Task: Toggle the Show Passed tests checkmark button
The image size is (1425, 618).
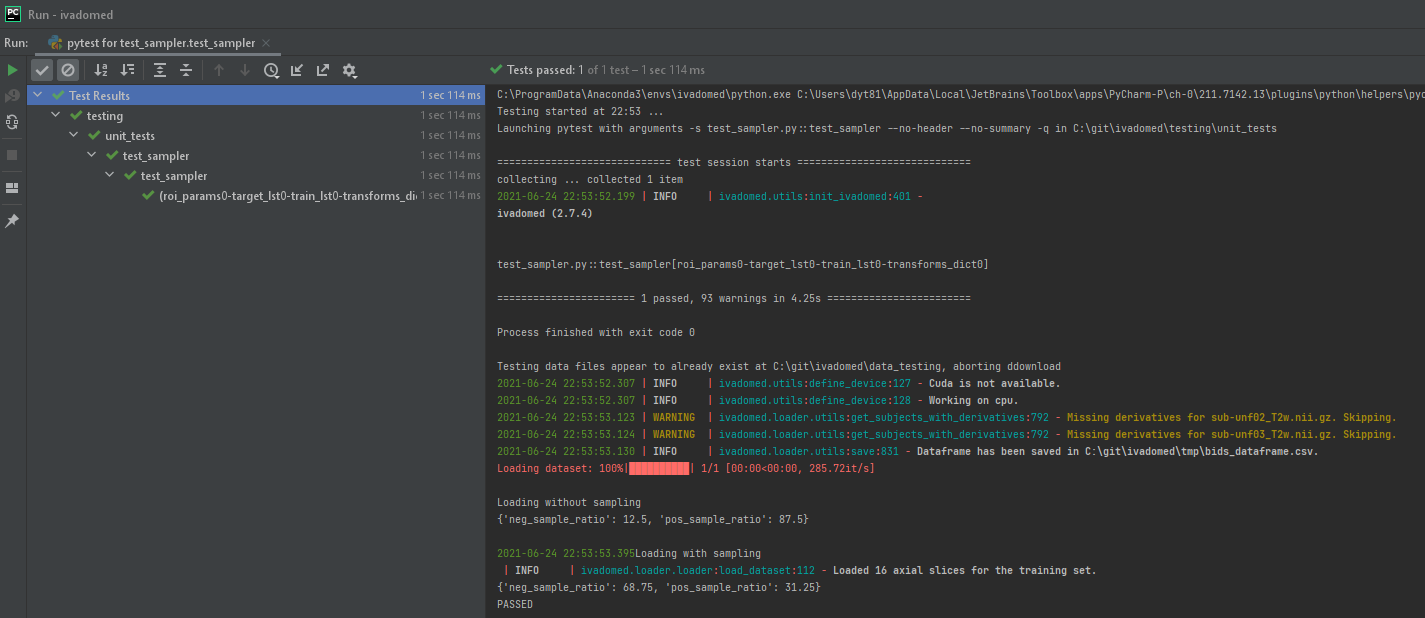Action: 42,70
